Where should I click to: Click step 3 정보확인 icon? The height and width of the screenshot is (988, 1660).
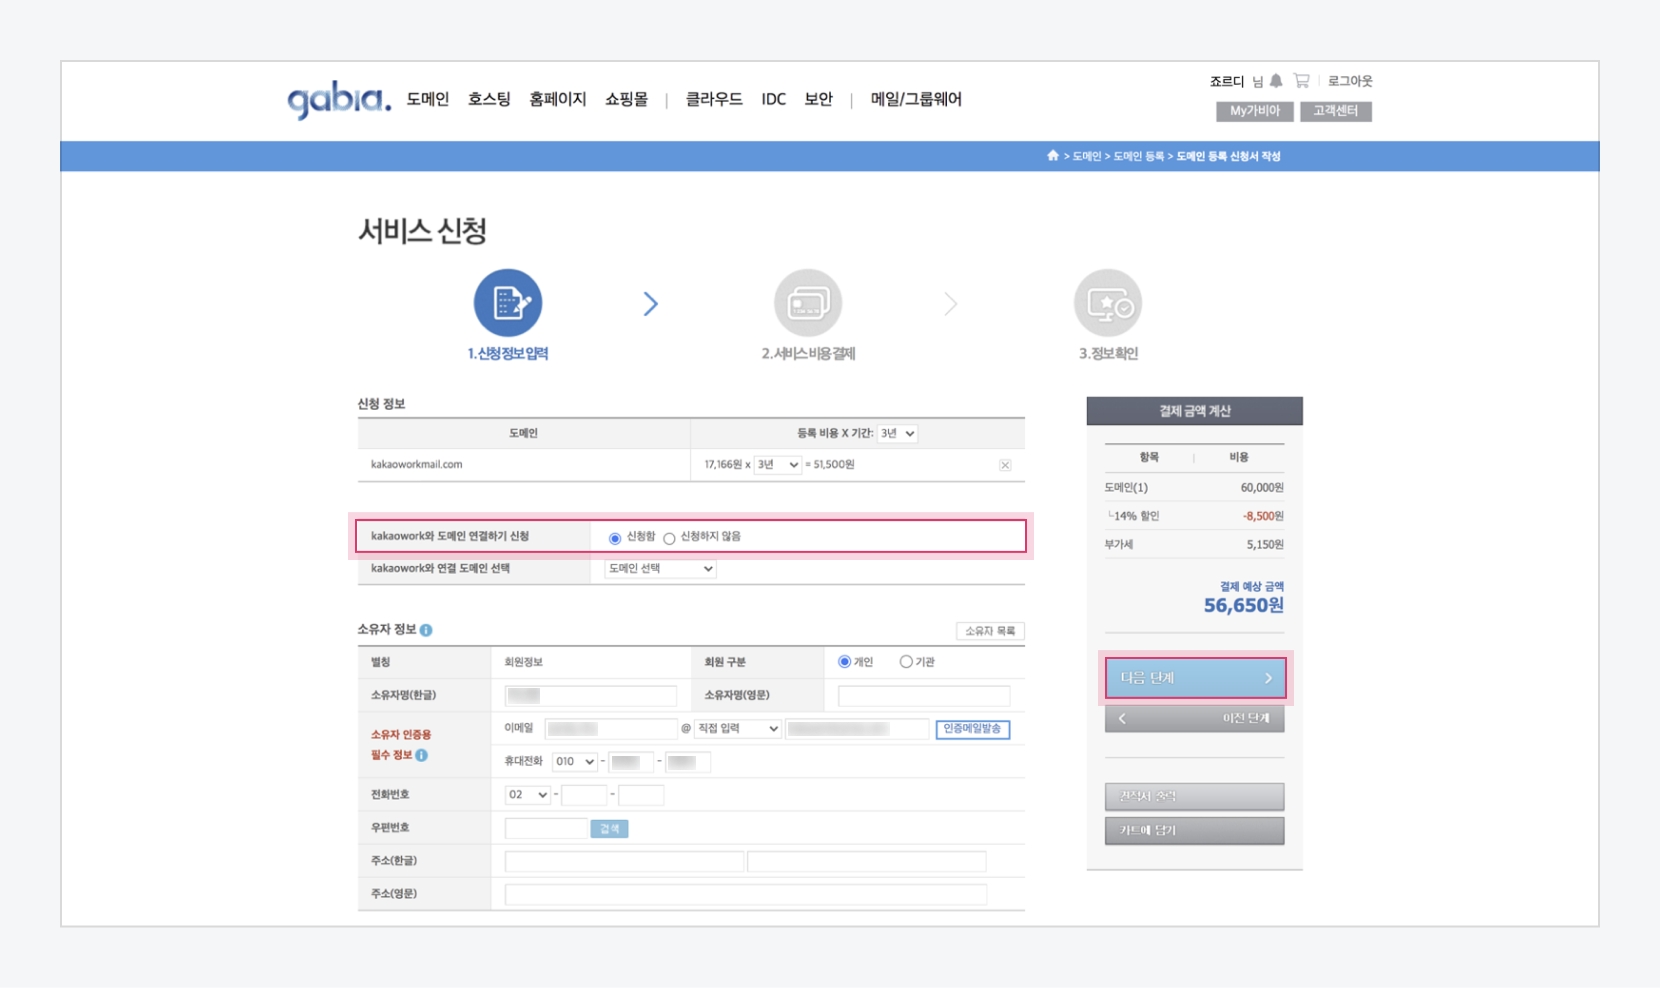(x=1107, y=303)
